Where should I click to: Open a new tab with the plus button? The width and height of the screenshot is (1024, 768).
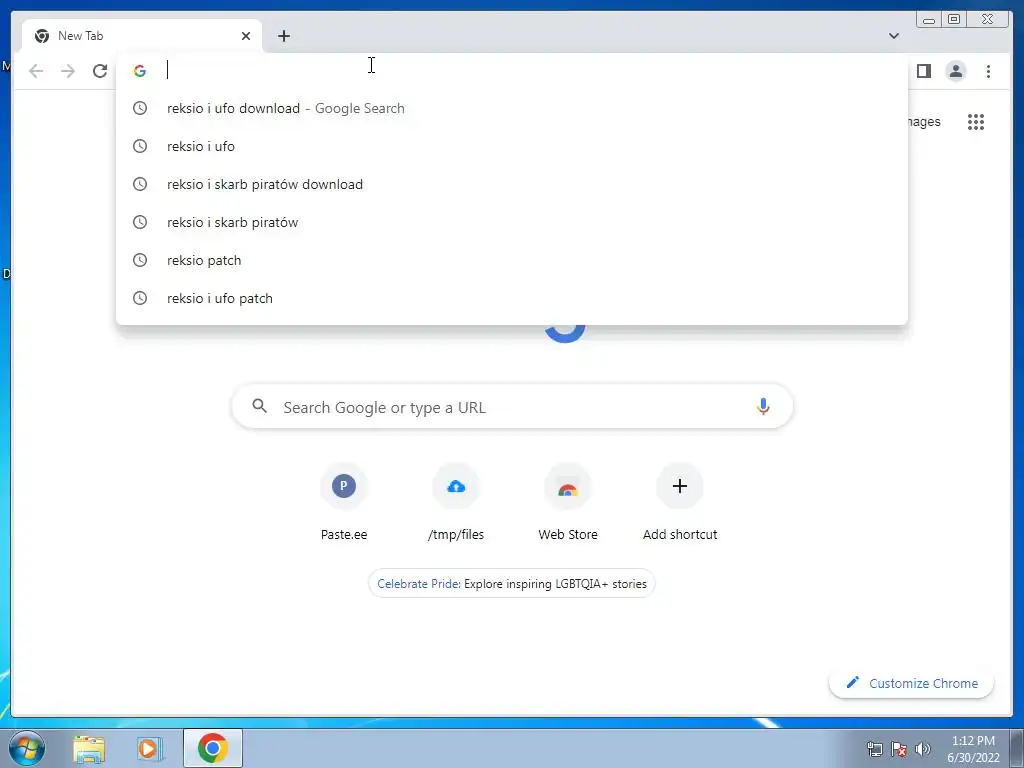click(x=283, y=36)
